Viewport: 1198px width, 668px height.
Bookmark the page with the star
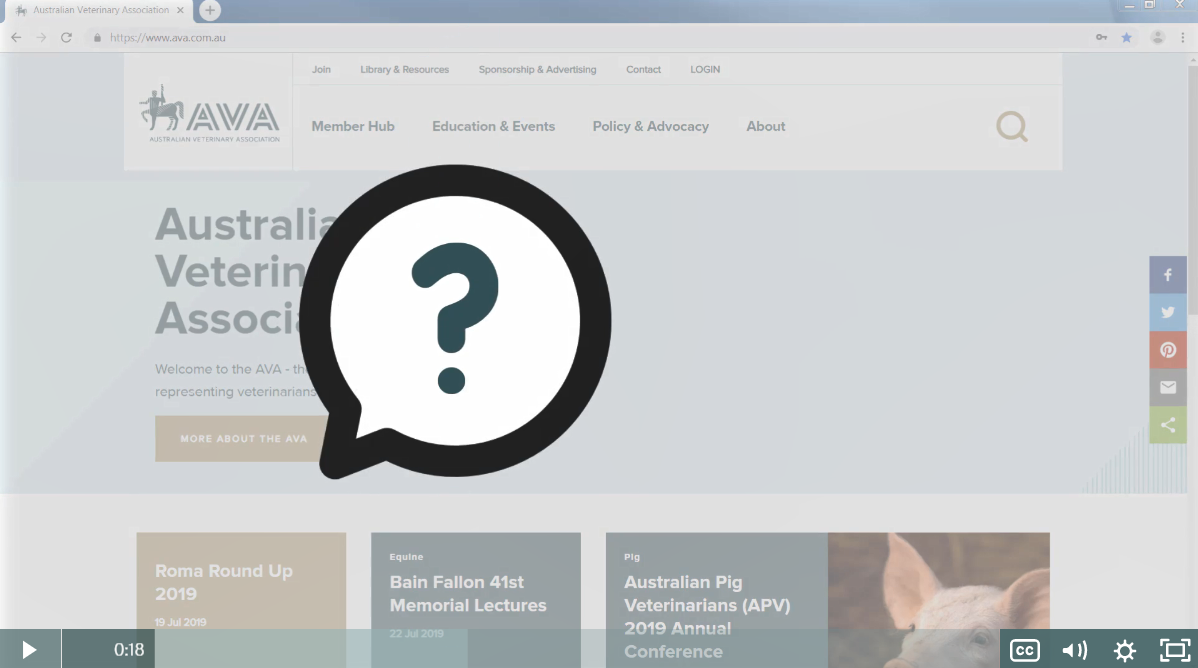click(1126, 37)
